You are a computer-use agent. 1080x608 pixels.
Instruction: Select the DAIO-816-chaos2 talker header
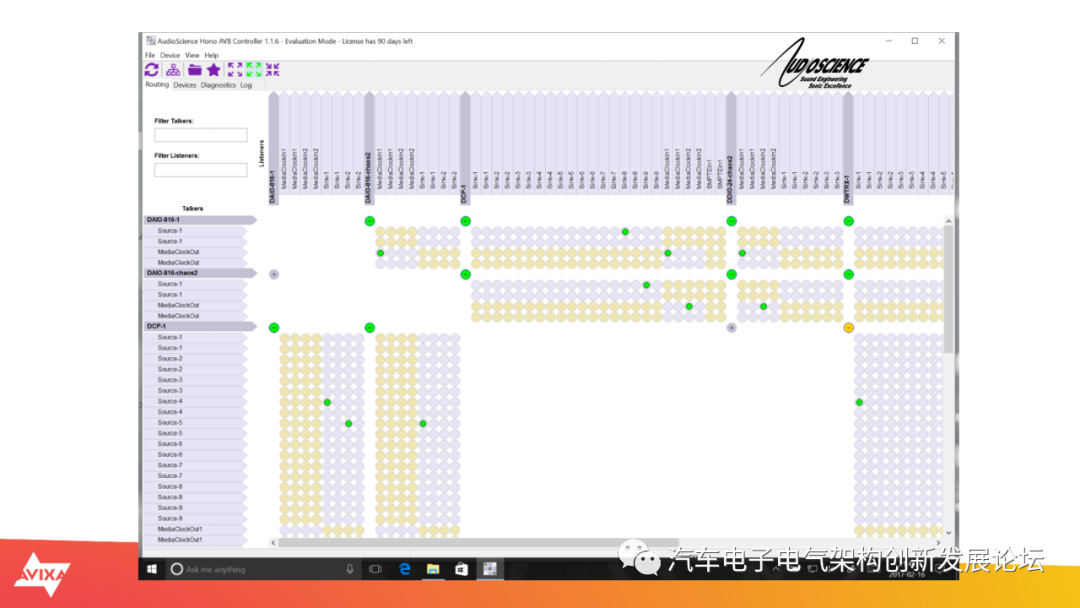[x=200, y=273]
